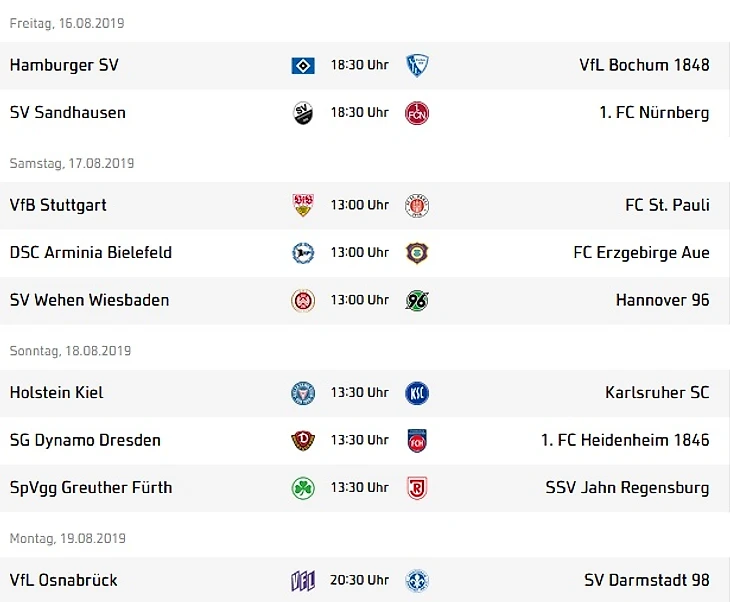The image size is (730, 602).
Task: Open the 1. FC Nürnberg crest
Action: tap(417, 114)
